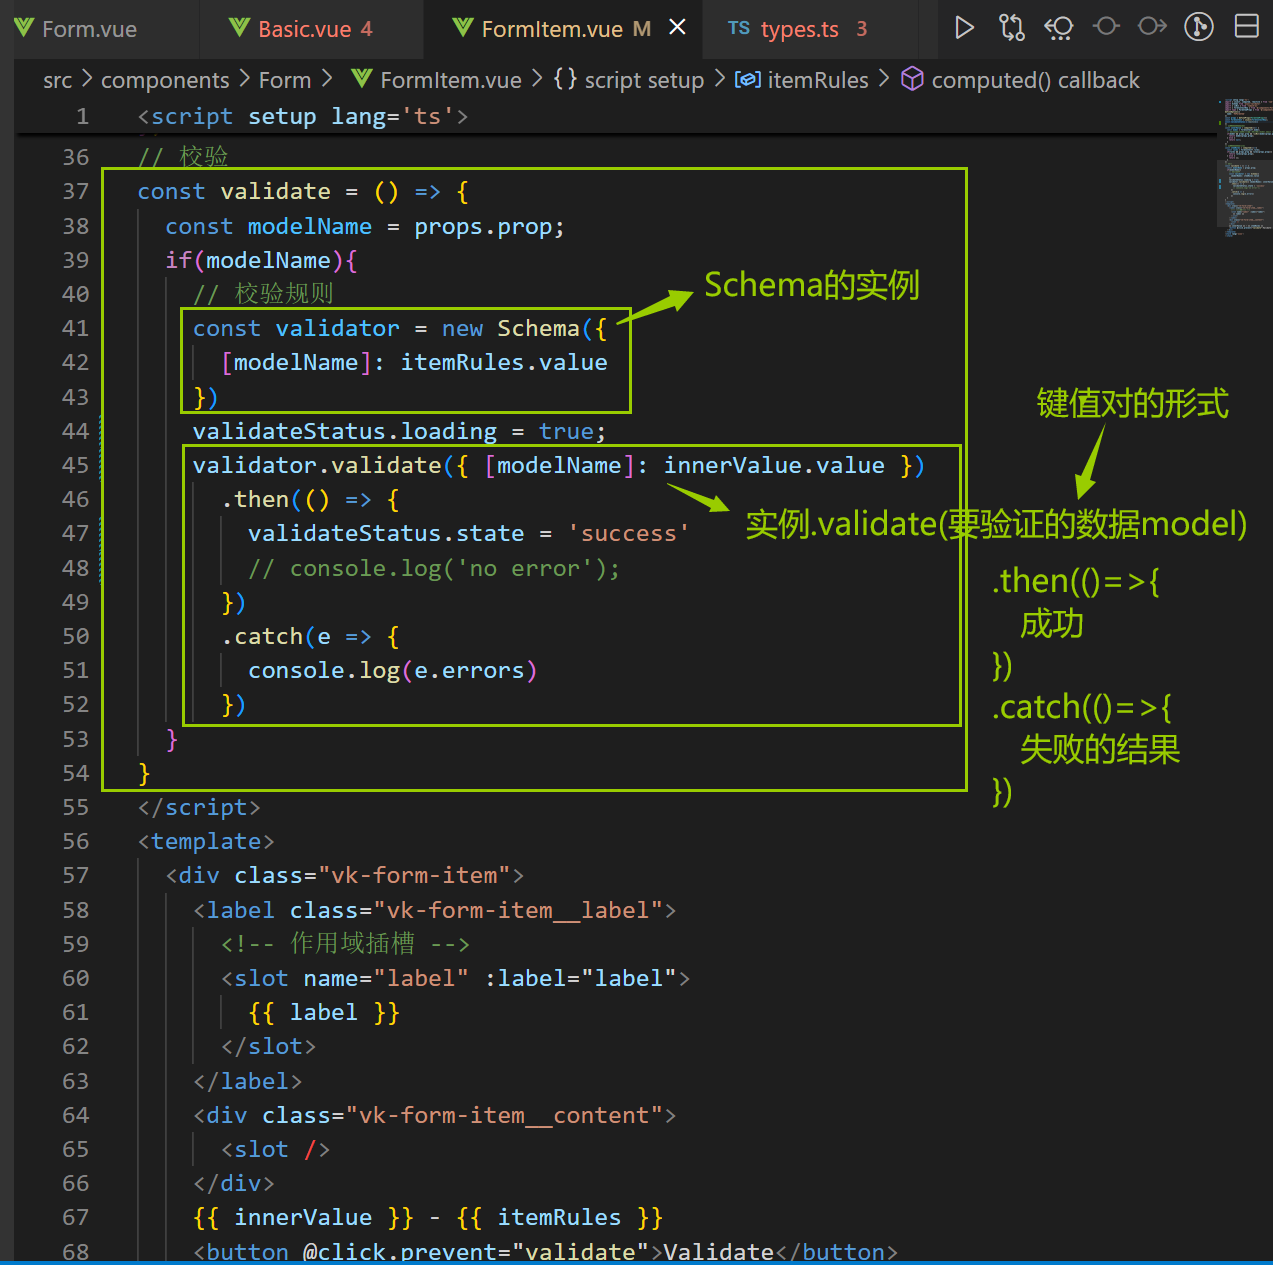Open the components breadcrumb segment
Screen dimensions: 1273x1265
165,80
